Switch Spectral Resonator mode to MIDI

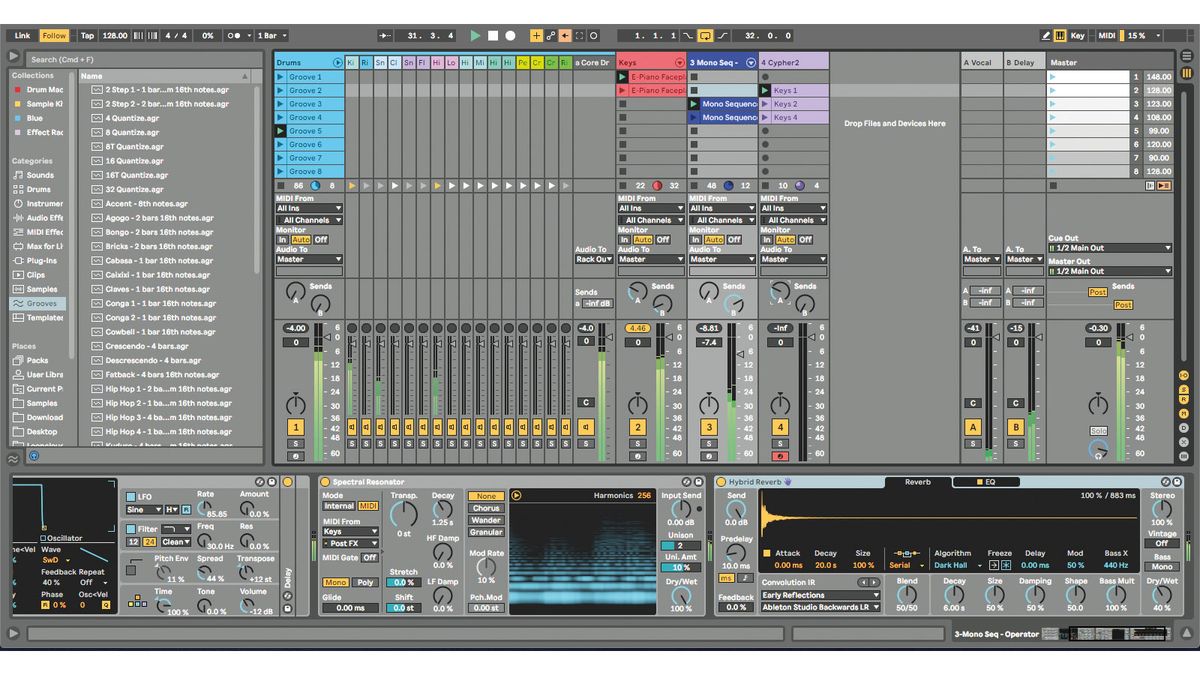369,506
